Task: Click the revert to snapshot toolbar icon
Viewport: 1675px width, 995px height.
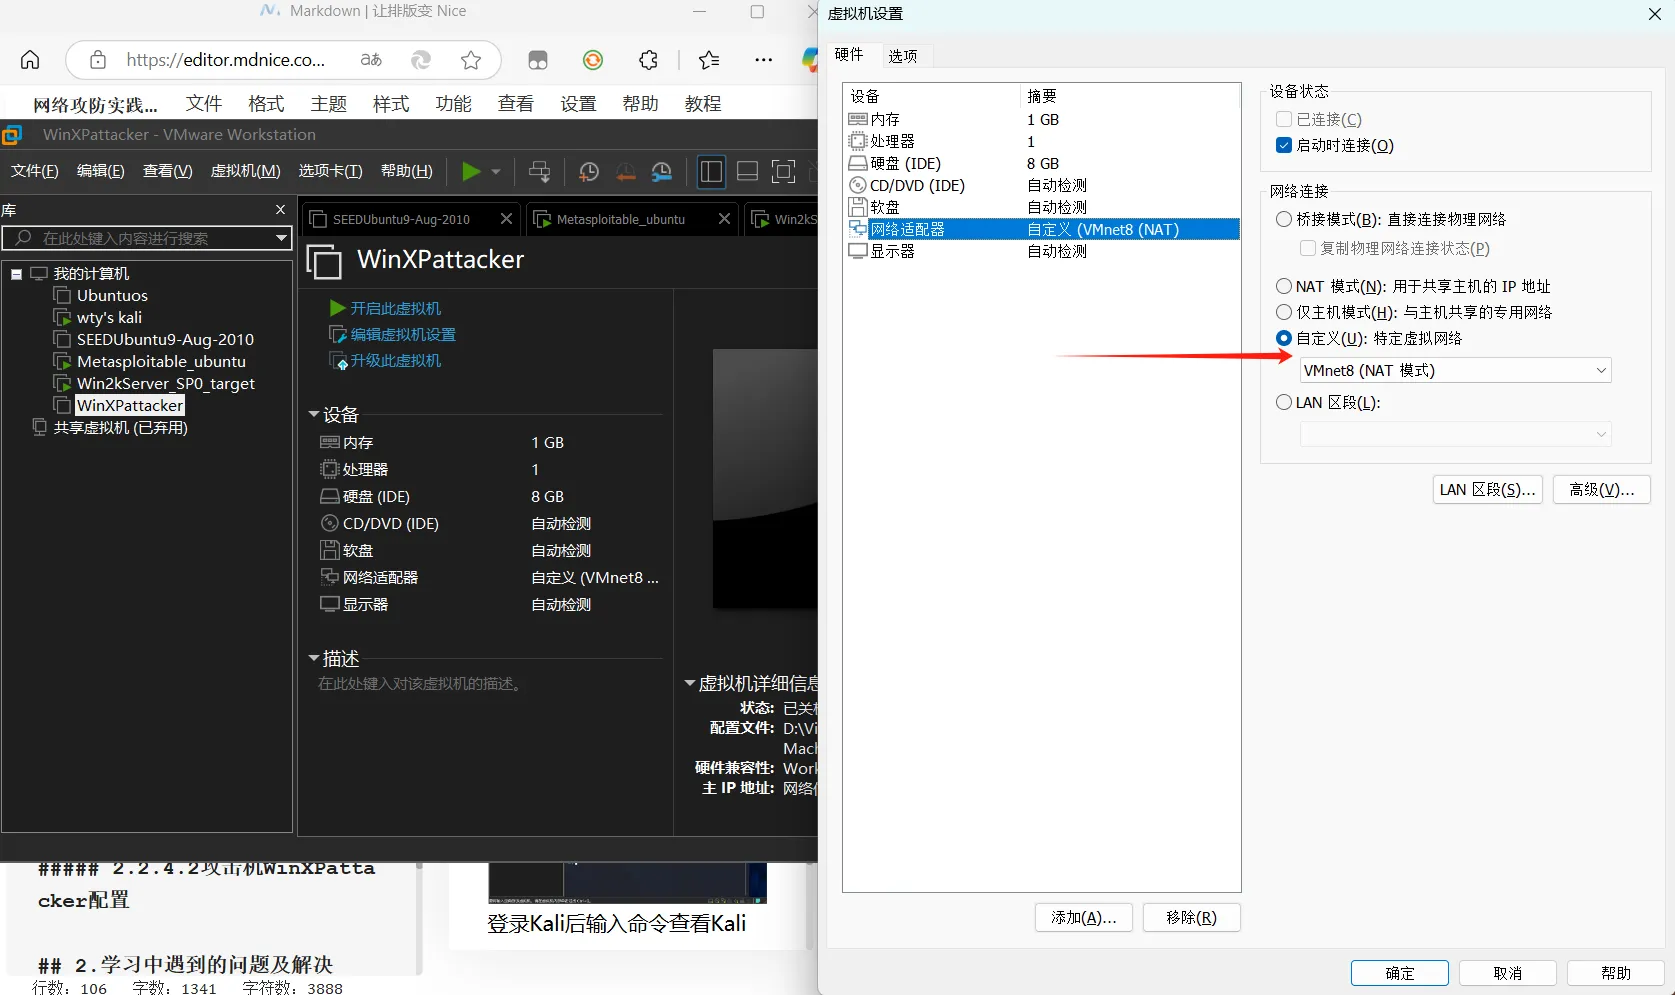Action: tap(626, 171)
